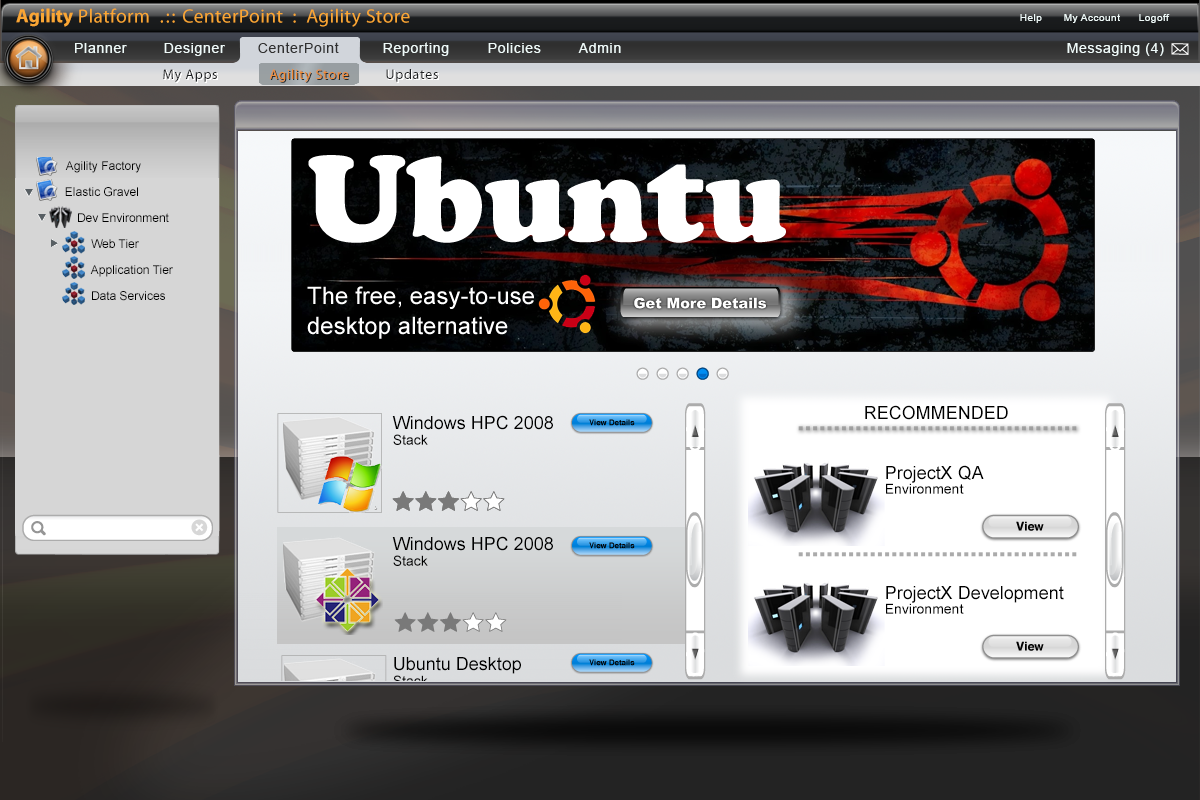Image resolution: width=1200 pixels, height=800 pixels.
Task: Click down arrow of Recommended scrollbar
Action: (1115, 655)
